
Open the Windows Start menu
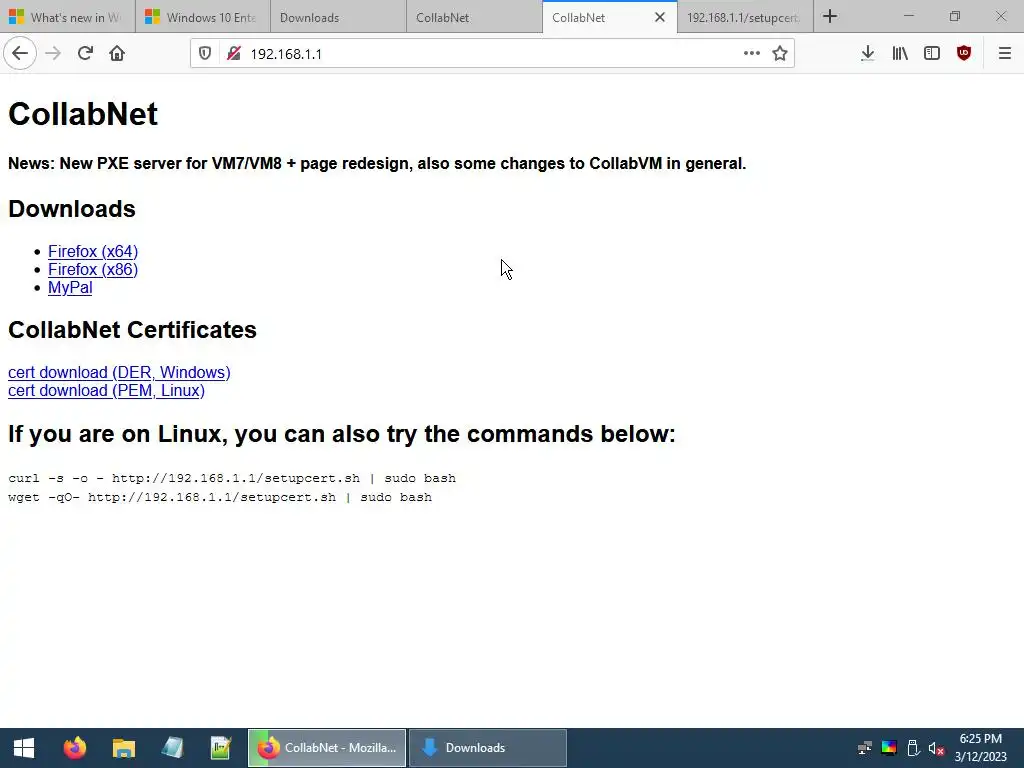point(24,748)
